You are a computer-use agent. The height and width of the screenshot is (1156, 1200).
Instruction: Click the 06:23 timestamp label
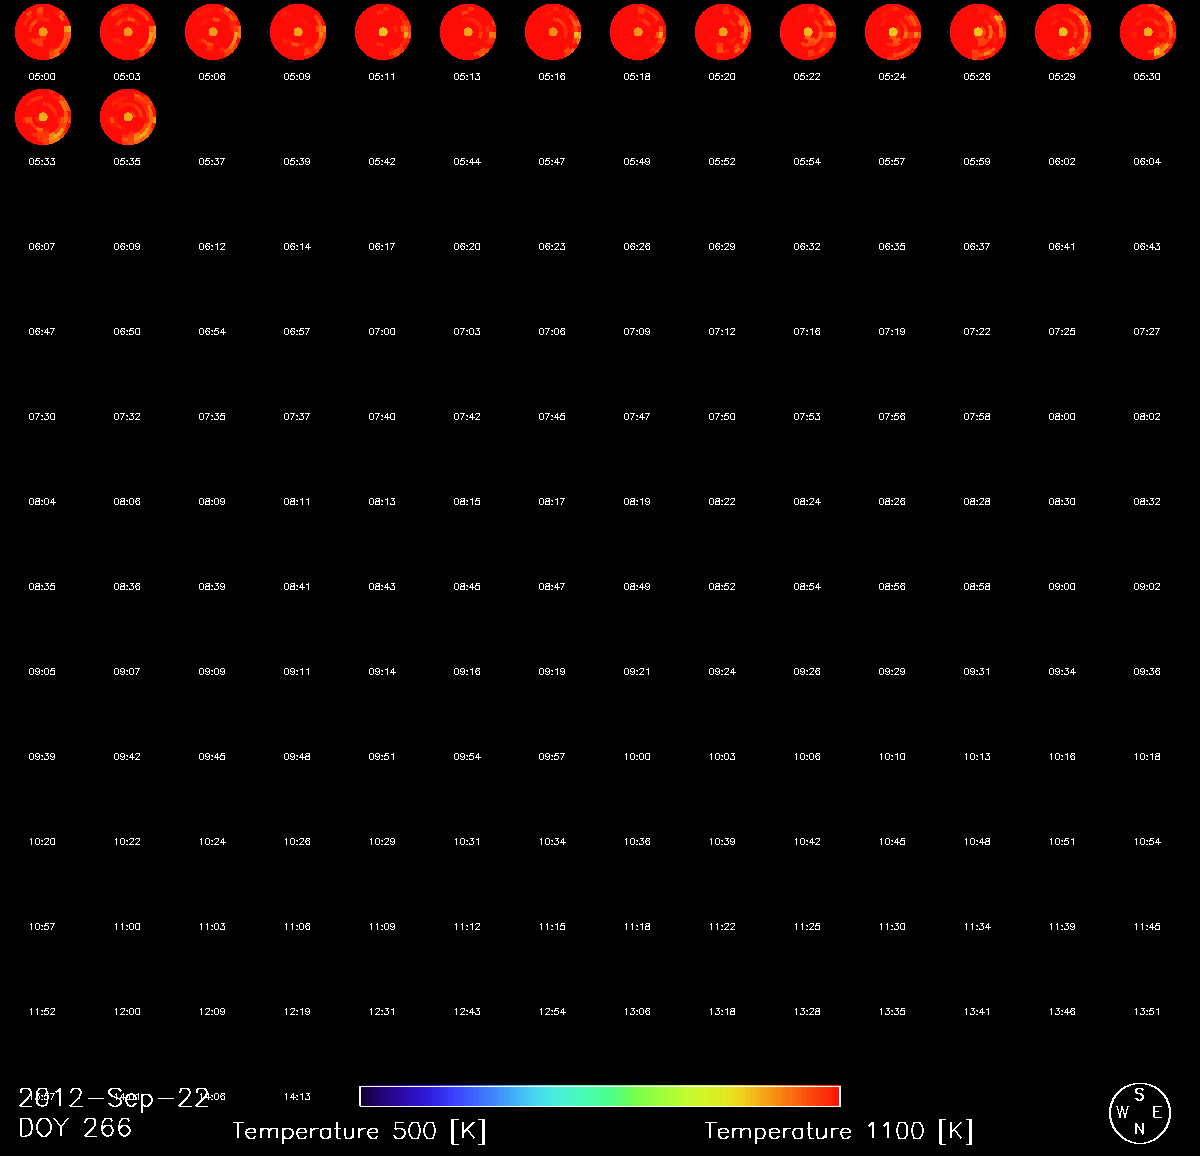552,247
